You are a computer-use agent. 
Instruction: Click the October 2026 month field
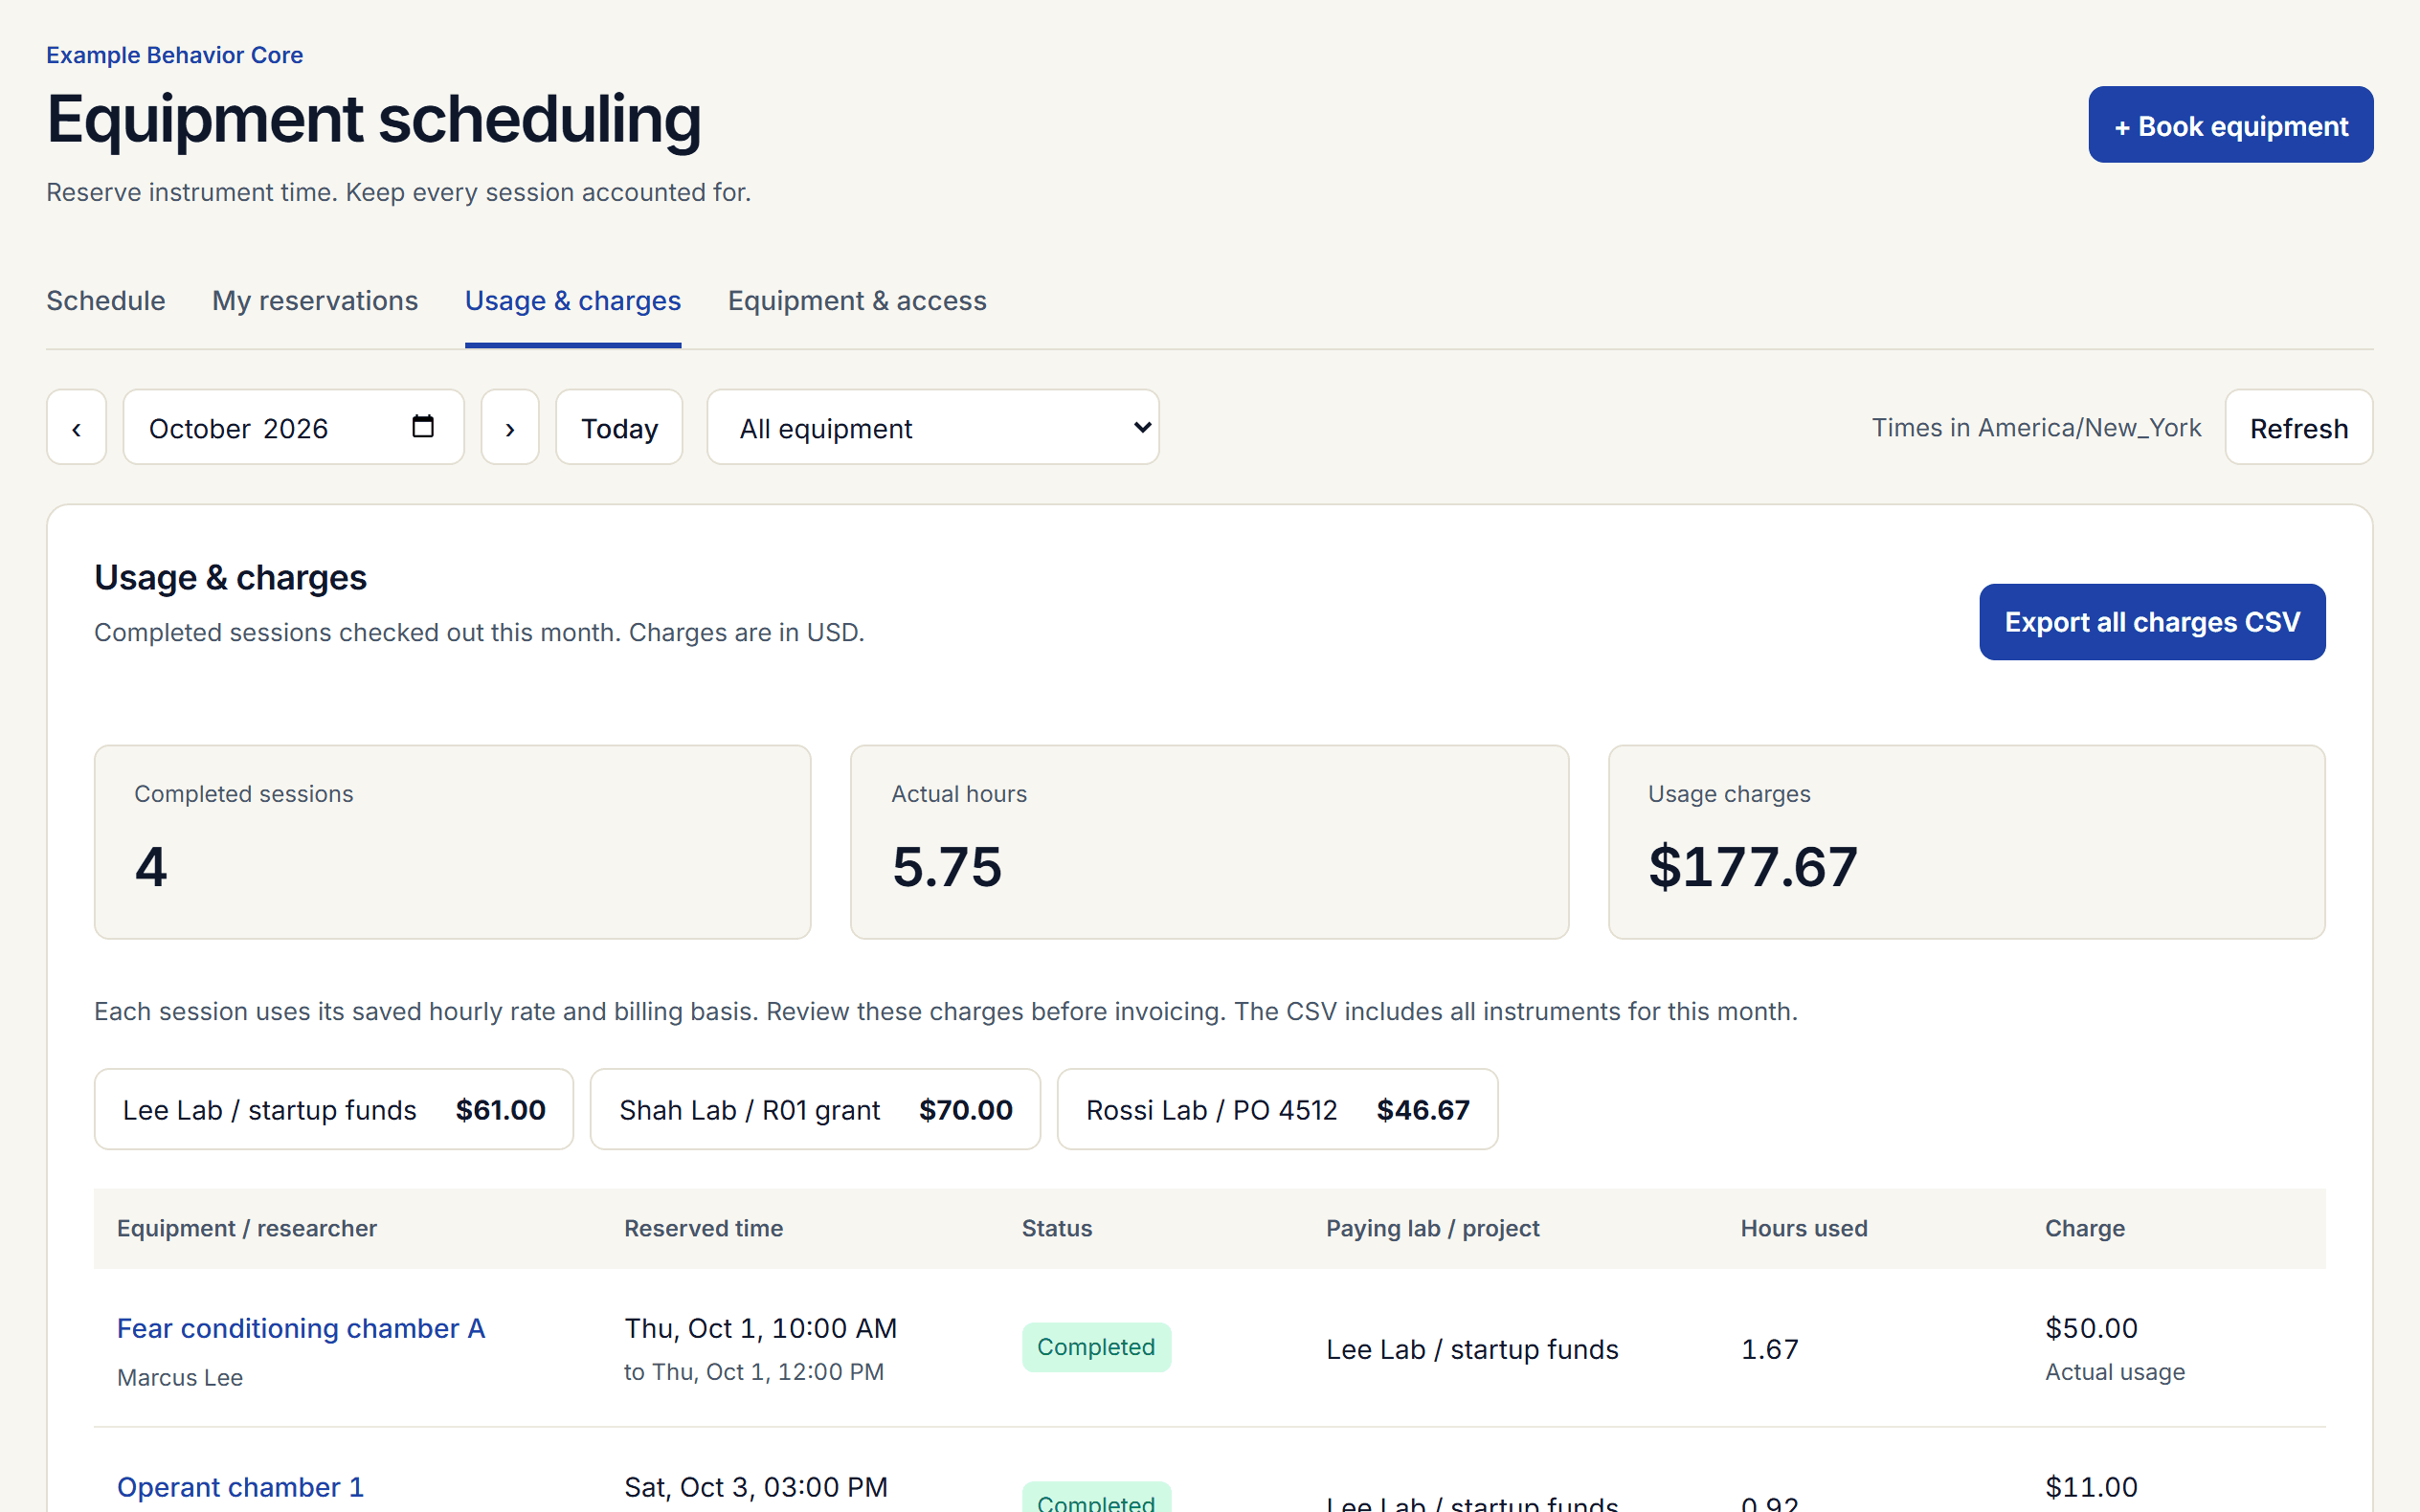point(293,427)
